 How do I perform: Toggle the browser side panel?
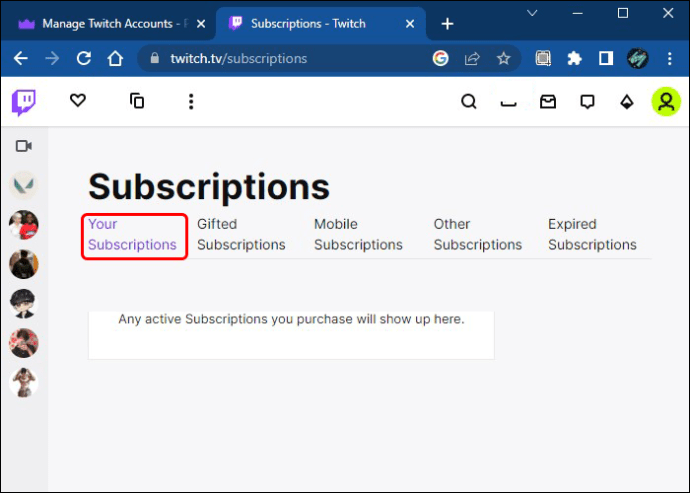(x=606, y=58)
